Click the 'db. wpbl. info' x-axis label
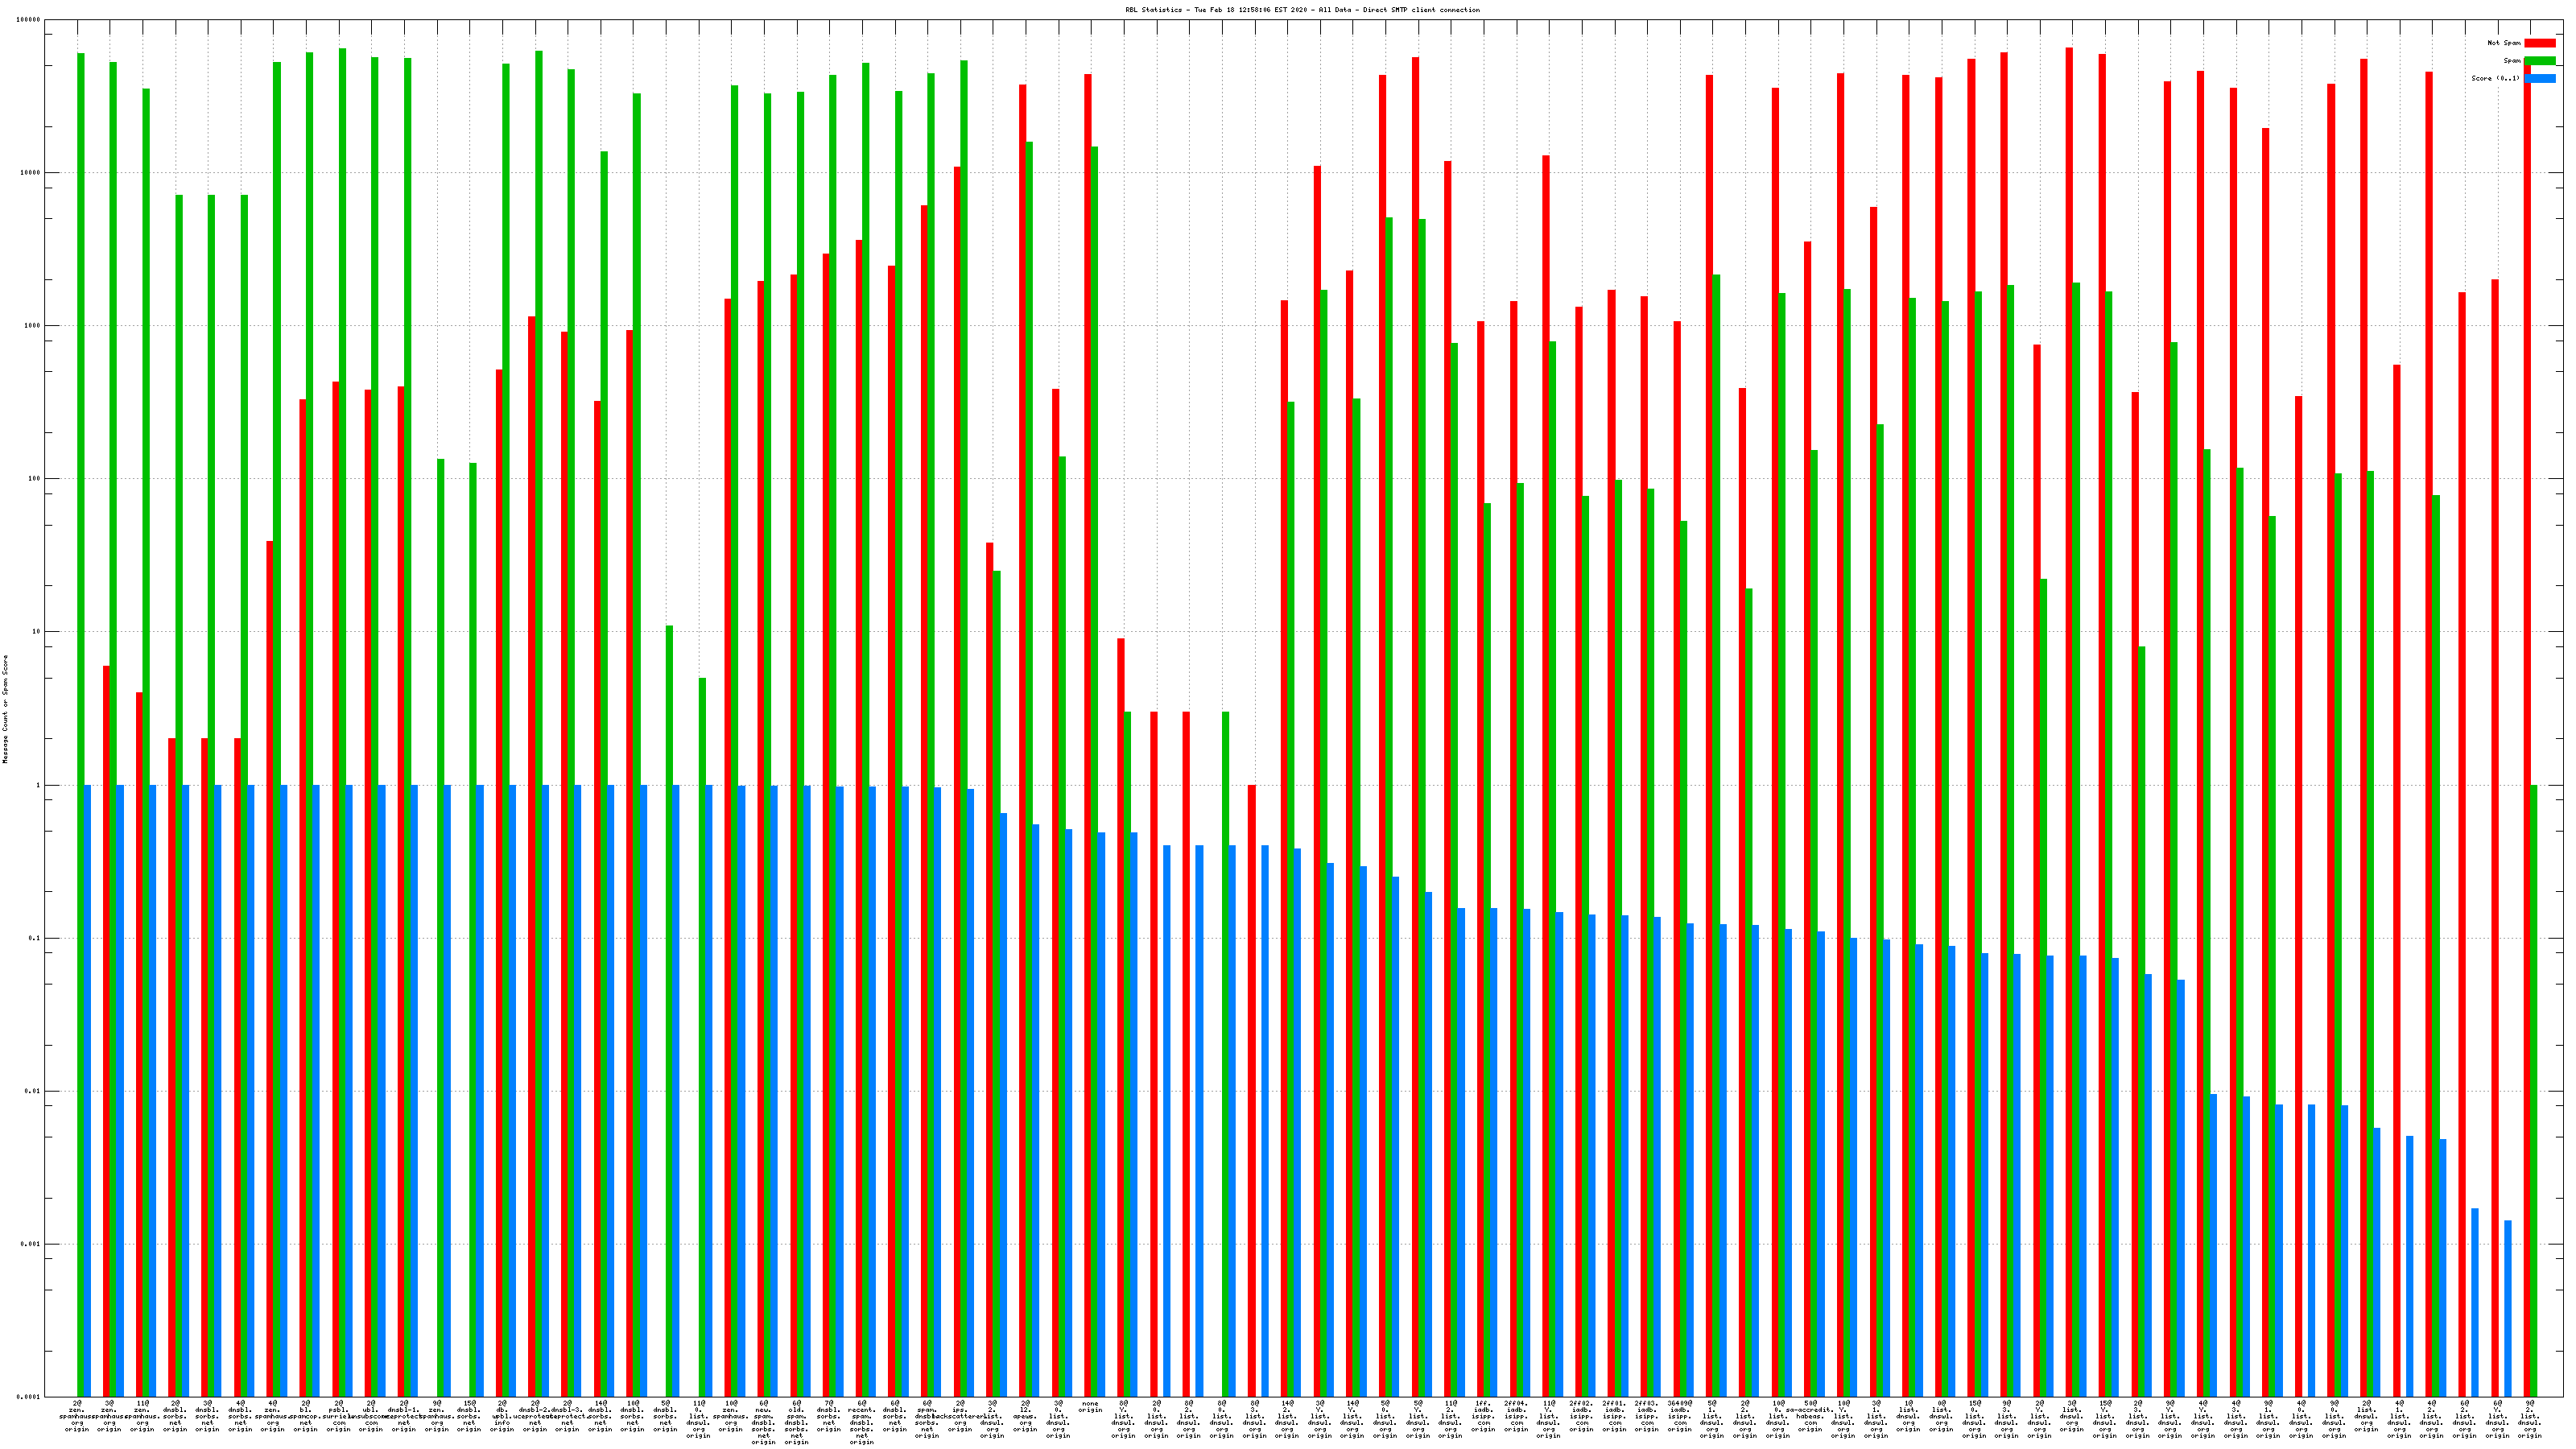 (502, 1415)
